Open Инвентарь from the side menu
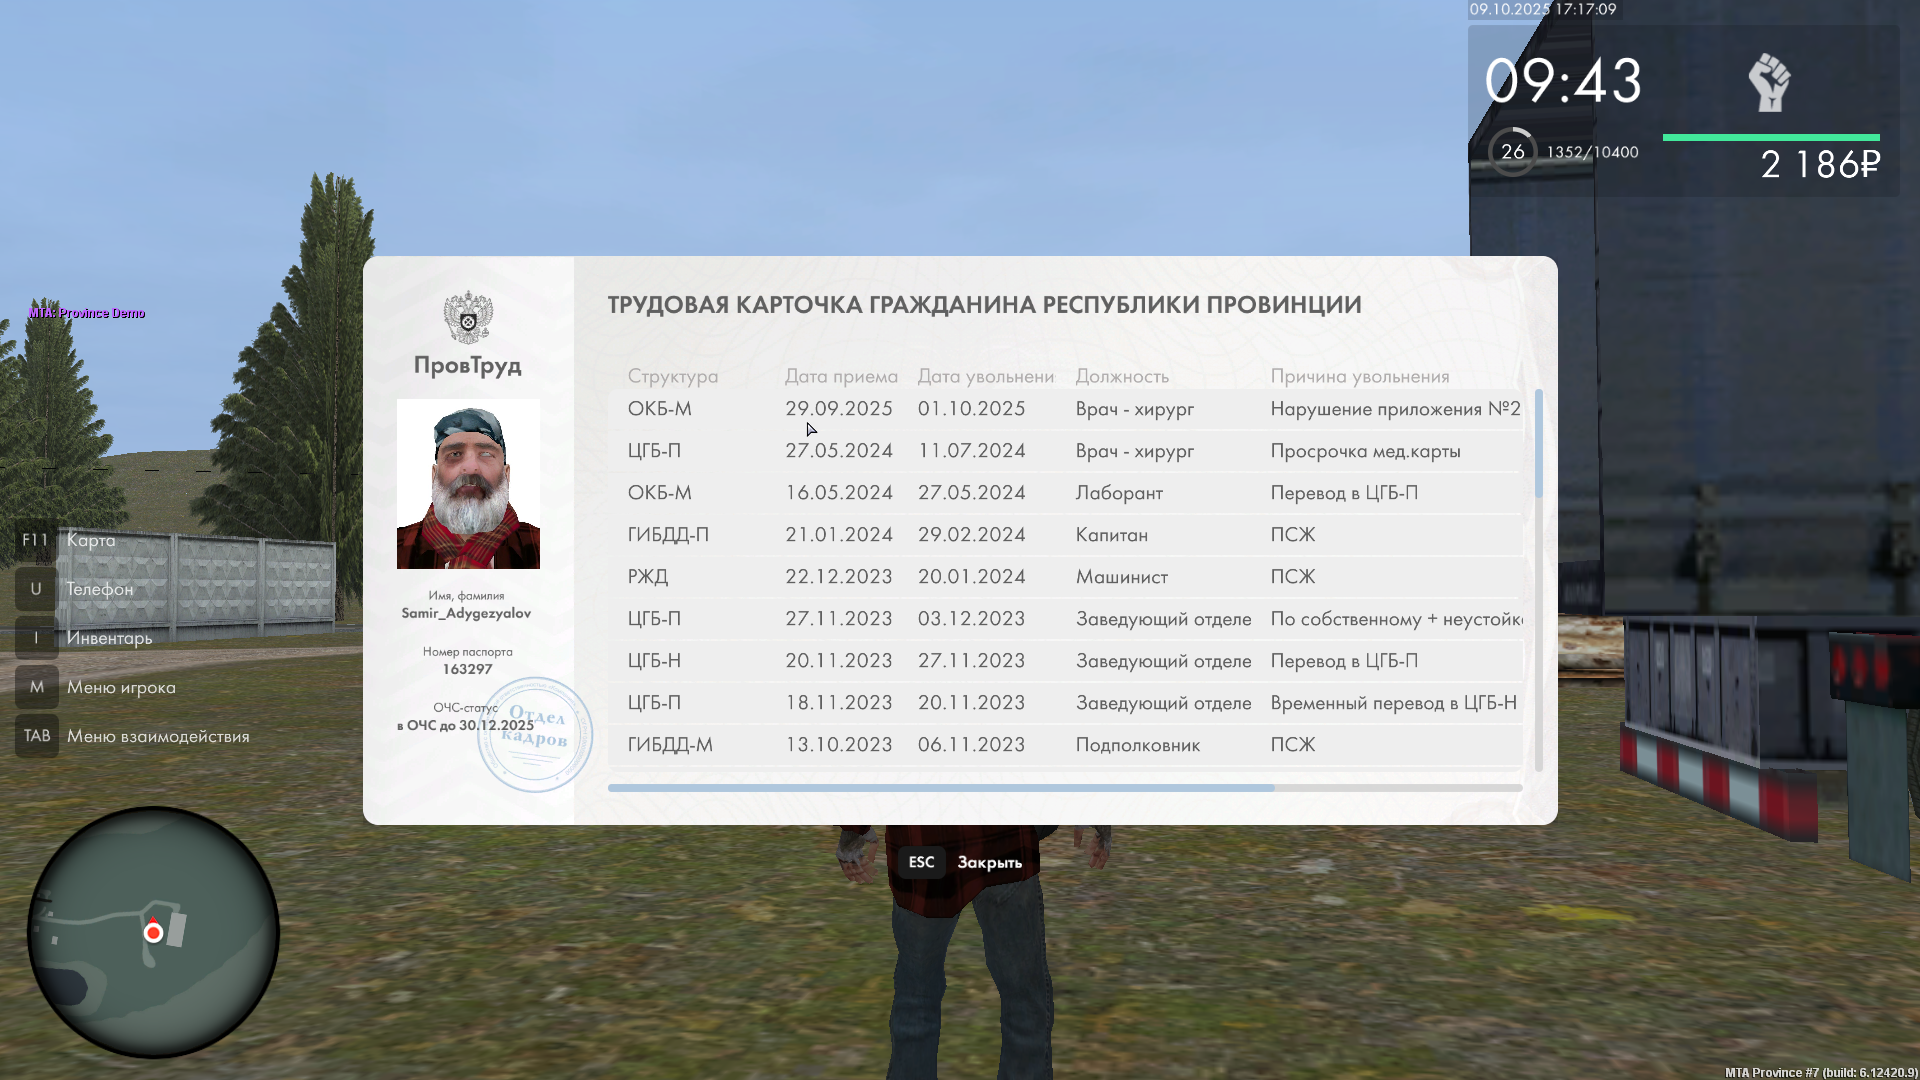The height and width of the screenshot is (1080, 1920). [x=109, y=638]
